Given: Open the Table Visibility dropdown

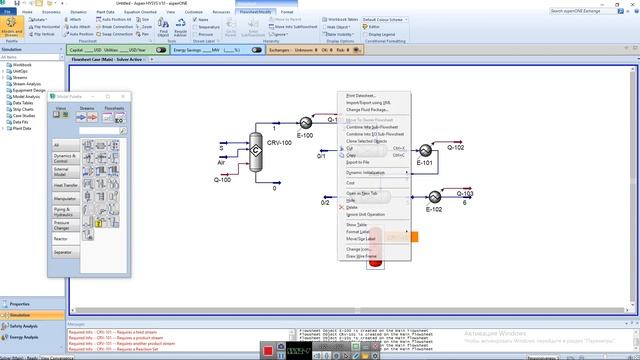Looking at the screenshot, I should tap(338, 34).
